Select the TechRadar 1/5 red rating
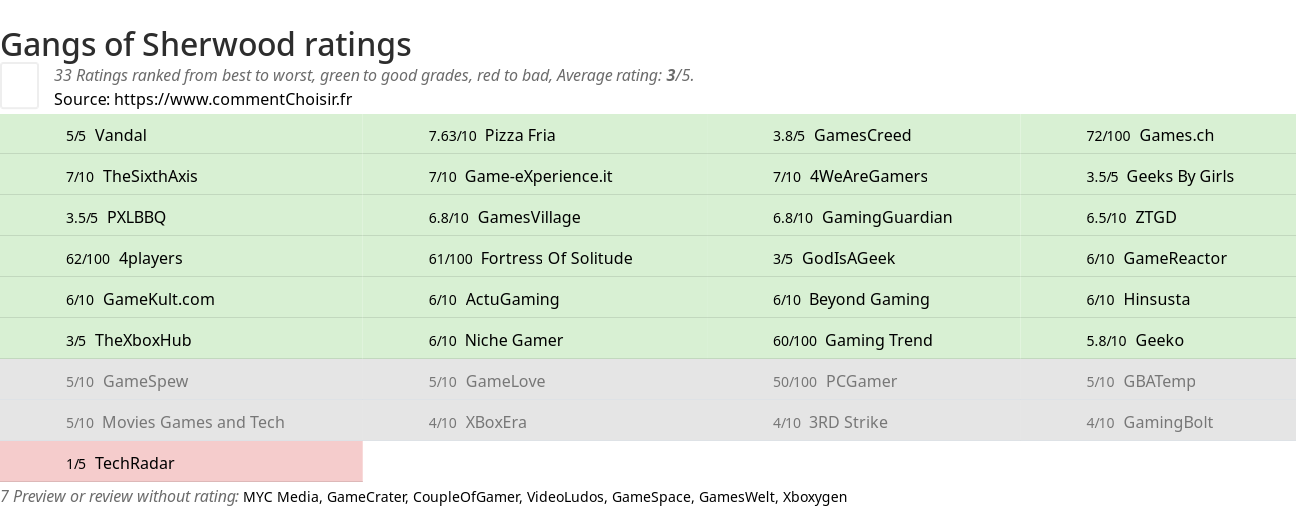This screenshot has width=1296, height=507. (181, 463)
